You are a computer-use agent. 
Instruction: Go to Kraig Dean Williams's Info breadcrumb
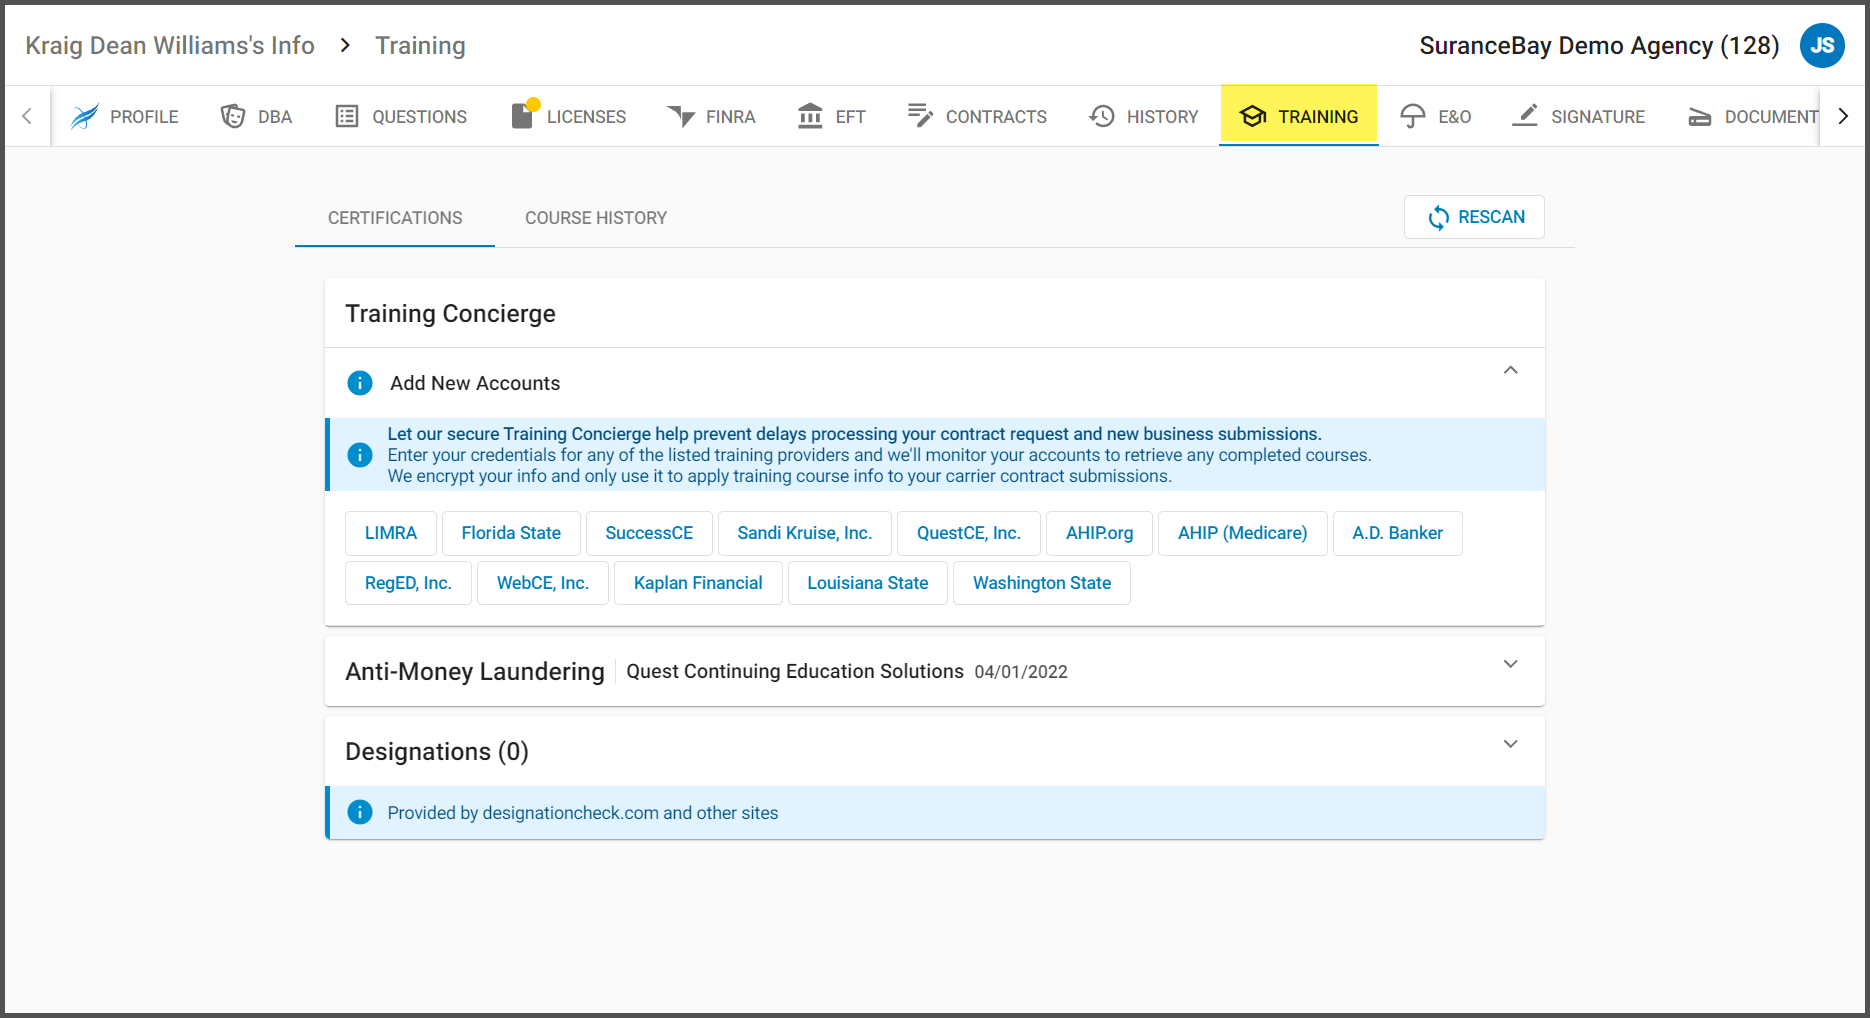click(170, 45)
